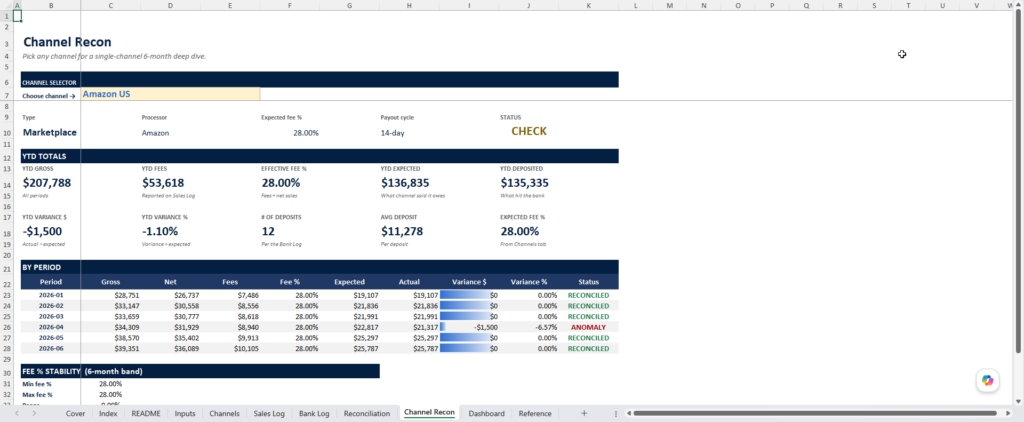
Task: Open sheet tab options dots
Action: [x=616, y=414]
